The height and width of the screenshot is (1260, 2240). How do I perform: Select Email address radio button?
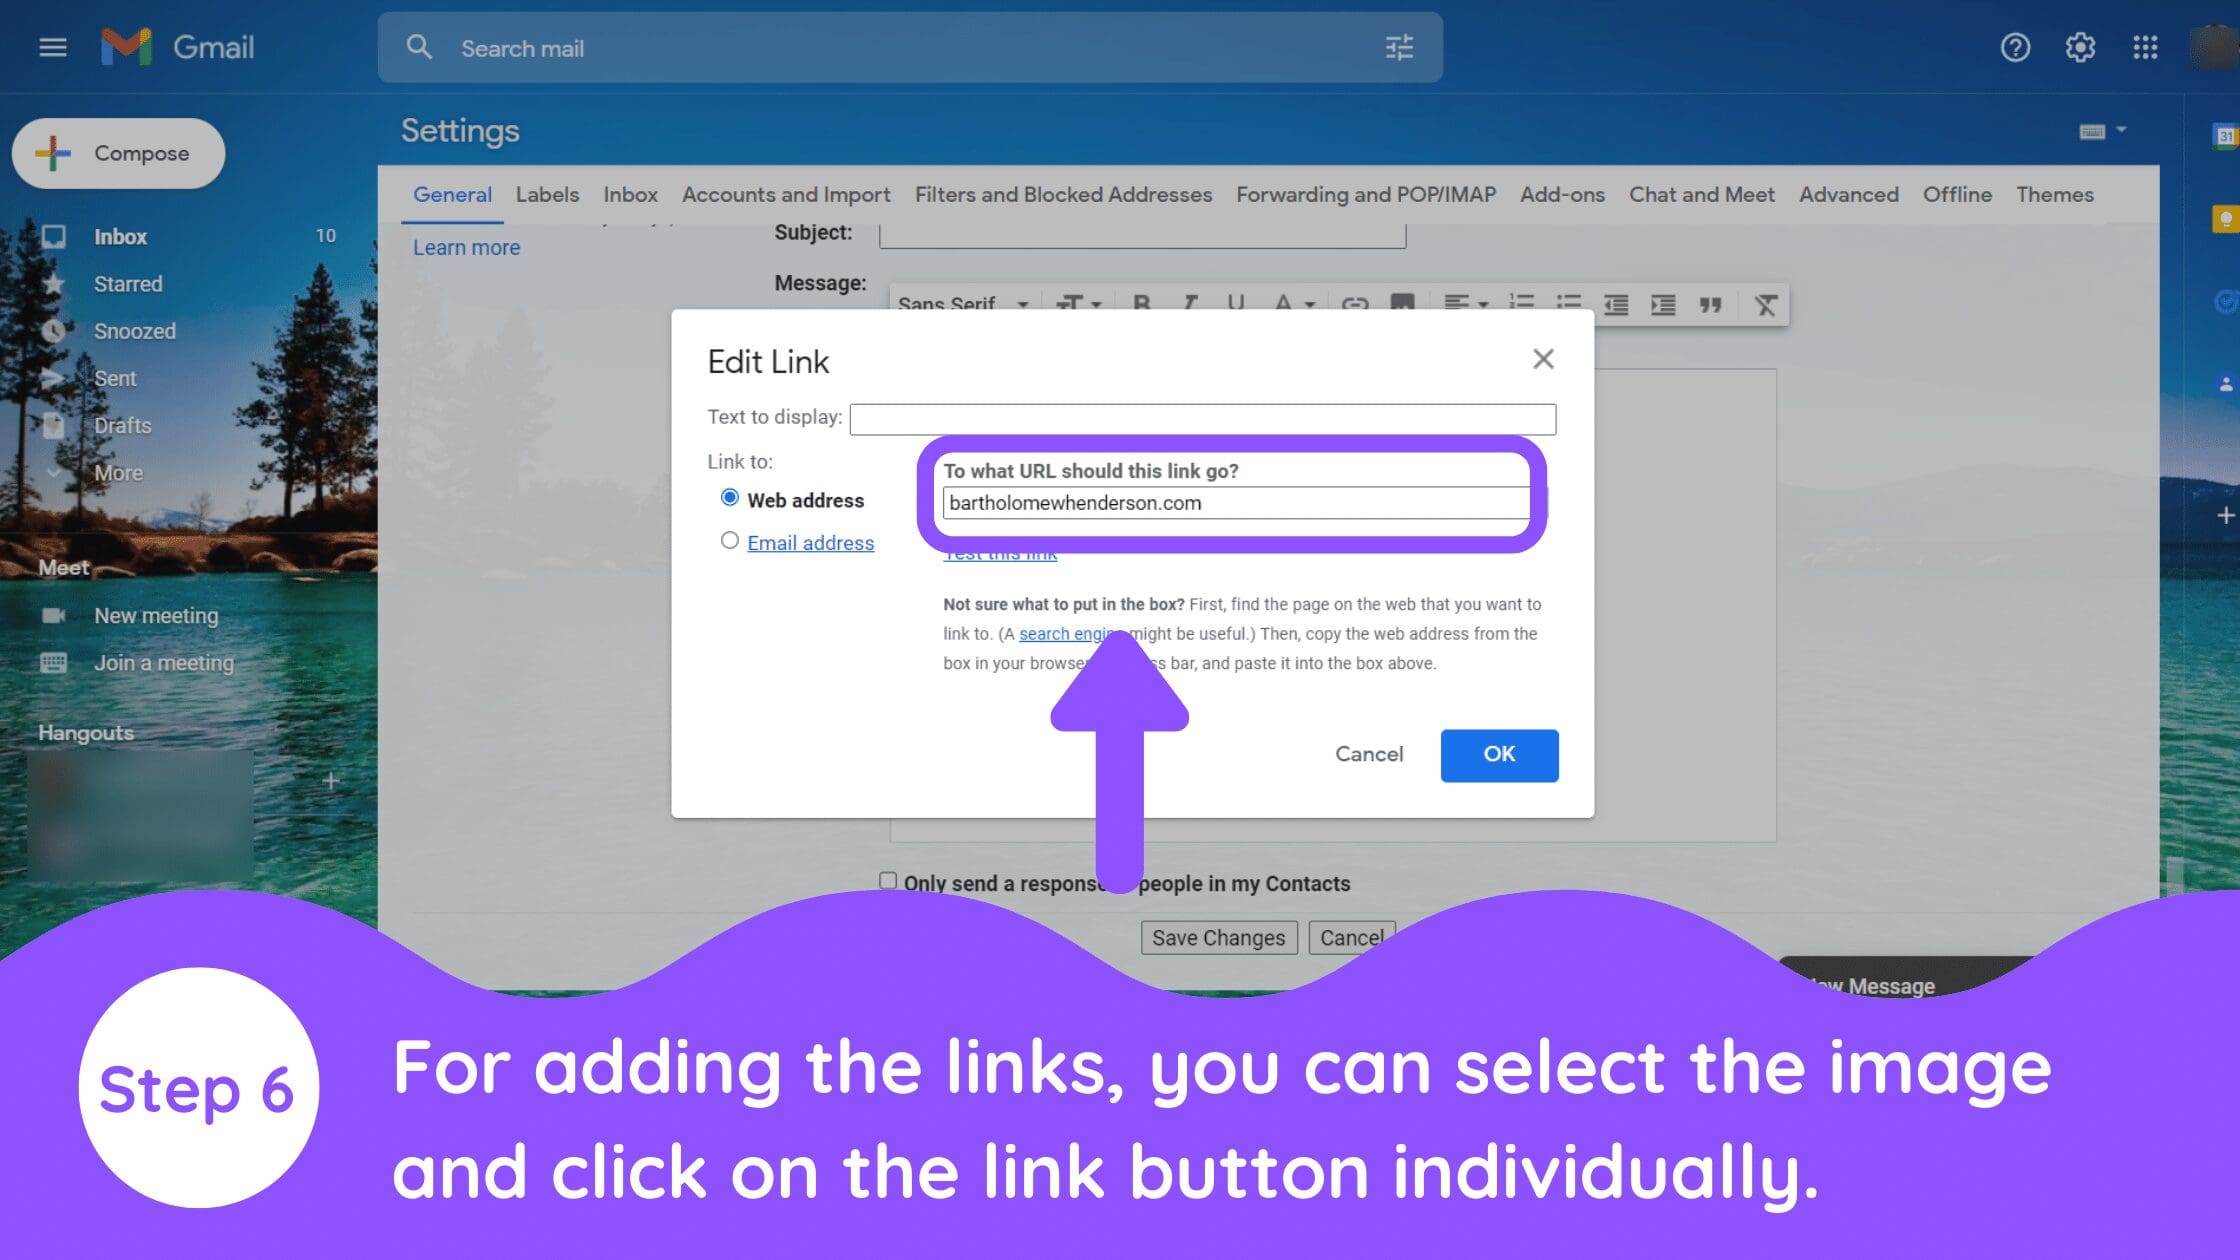(x=729, y=540)
